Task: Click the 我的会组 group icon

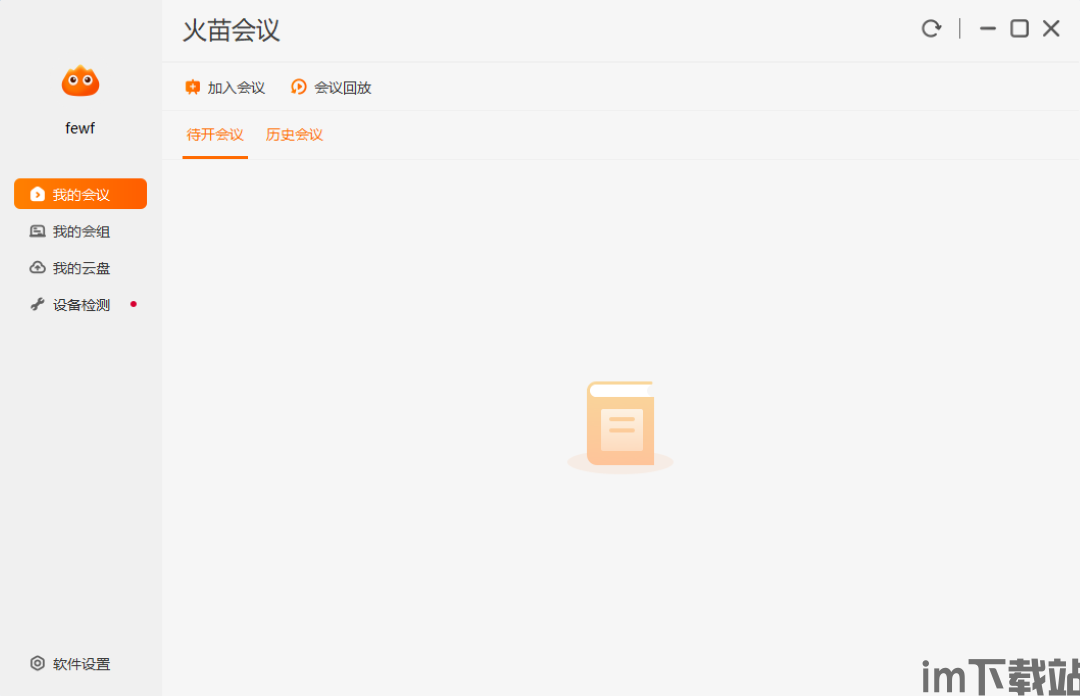Action: [37, 231]
